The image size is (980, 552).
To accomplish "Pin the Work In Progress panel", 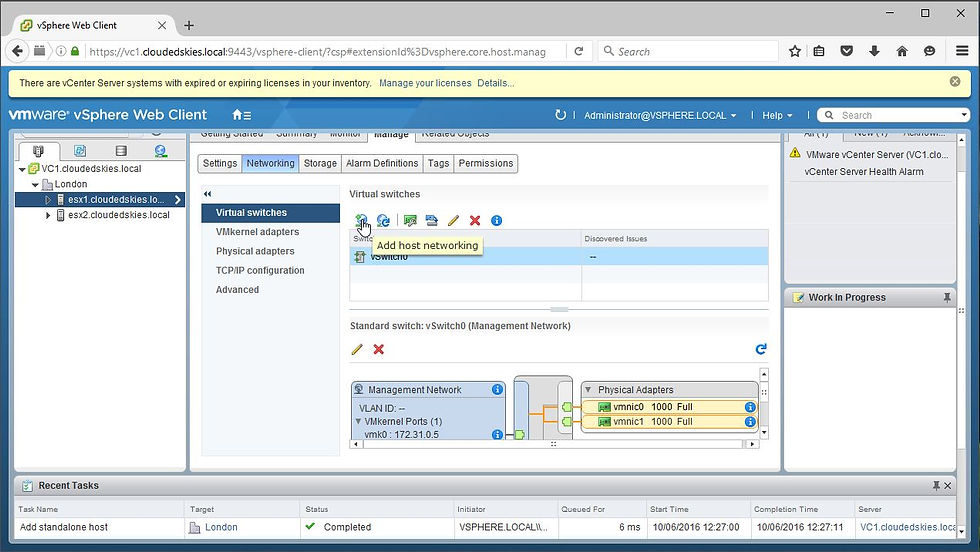I will coord(947,298).
